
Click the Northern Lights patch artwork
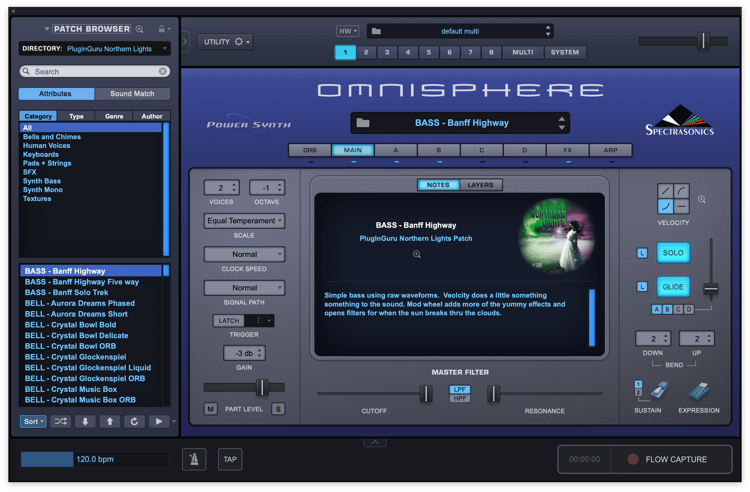[x=557, y=237]
